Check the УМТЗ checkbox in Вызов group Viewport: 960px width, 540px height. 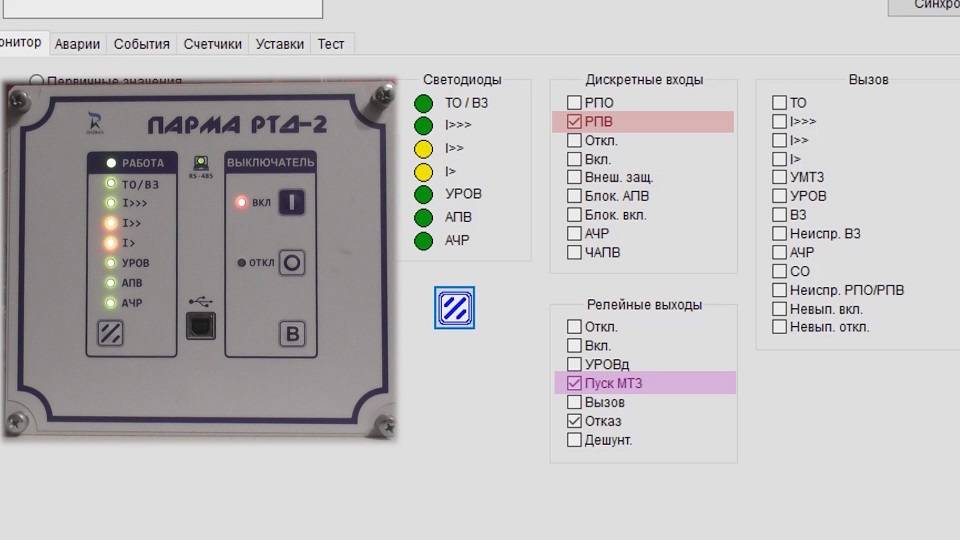click(779, 177)
